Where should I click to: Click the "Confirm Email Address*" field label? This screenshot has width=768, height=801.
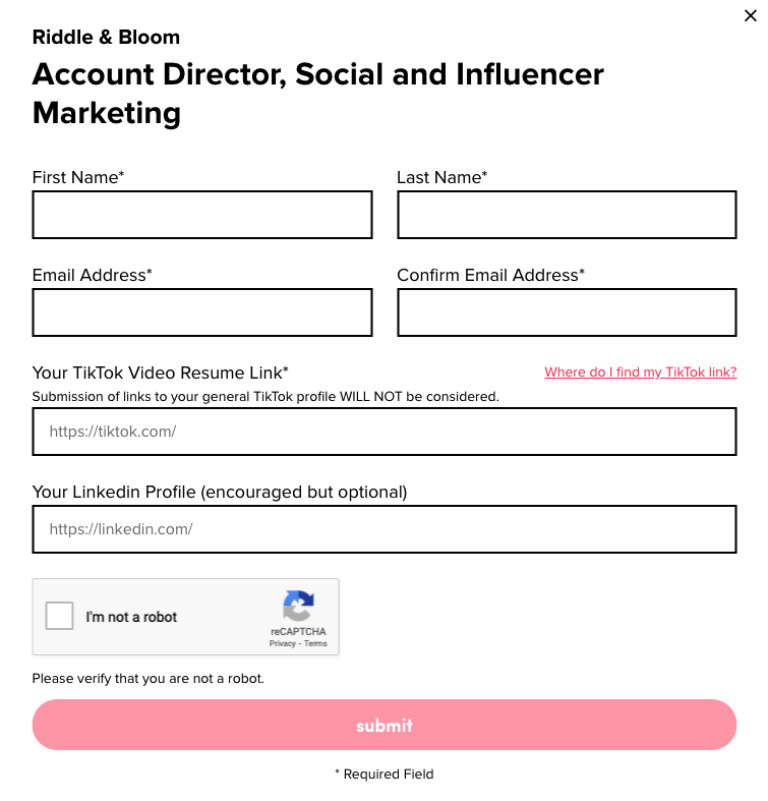(x=490, y=275)
